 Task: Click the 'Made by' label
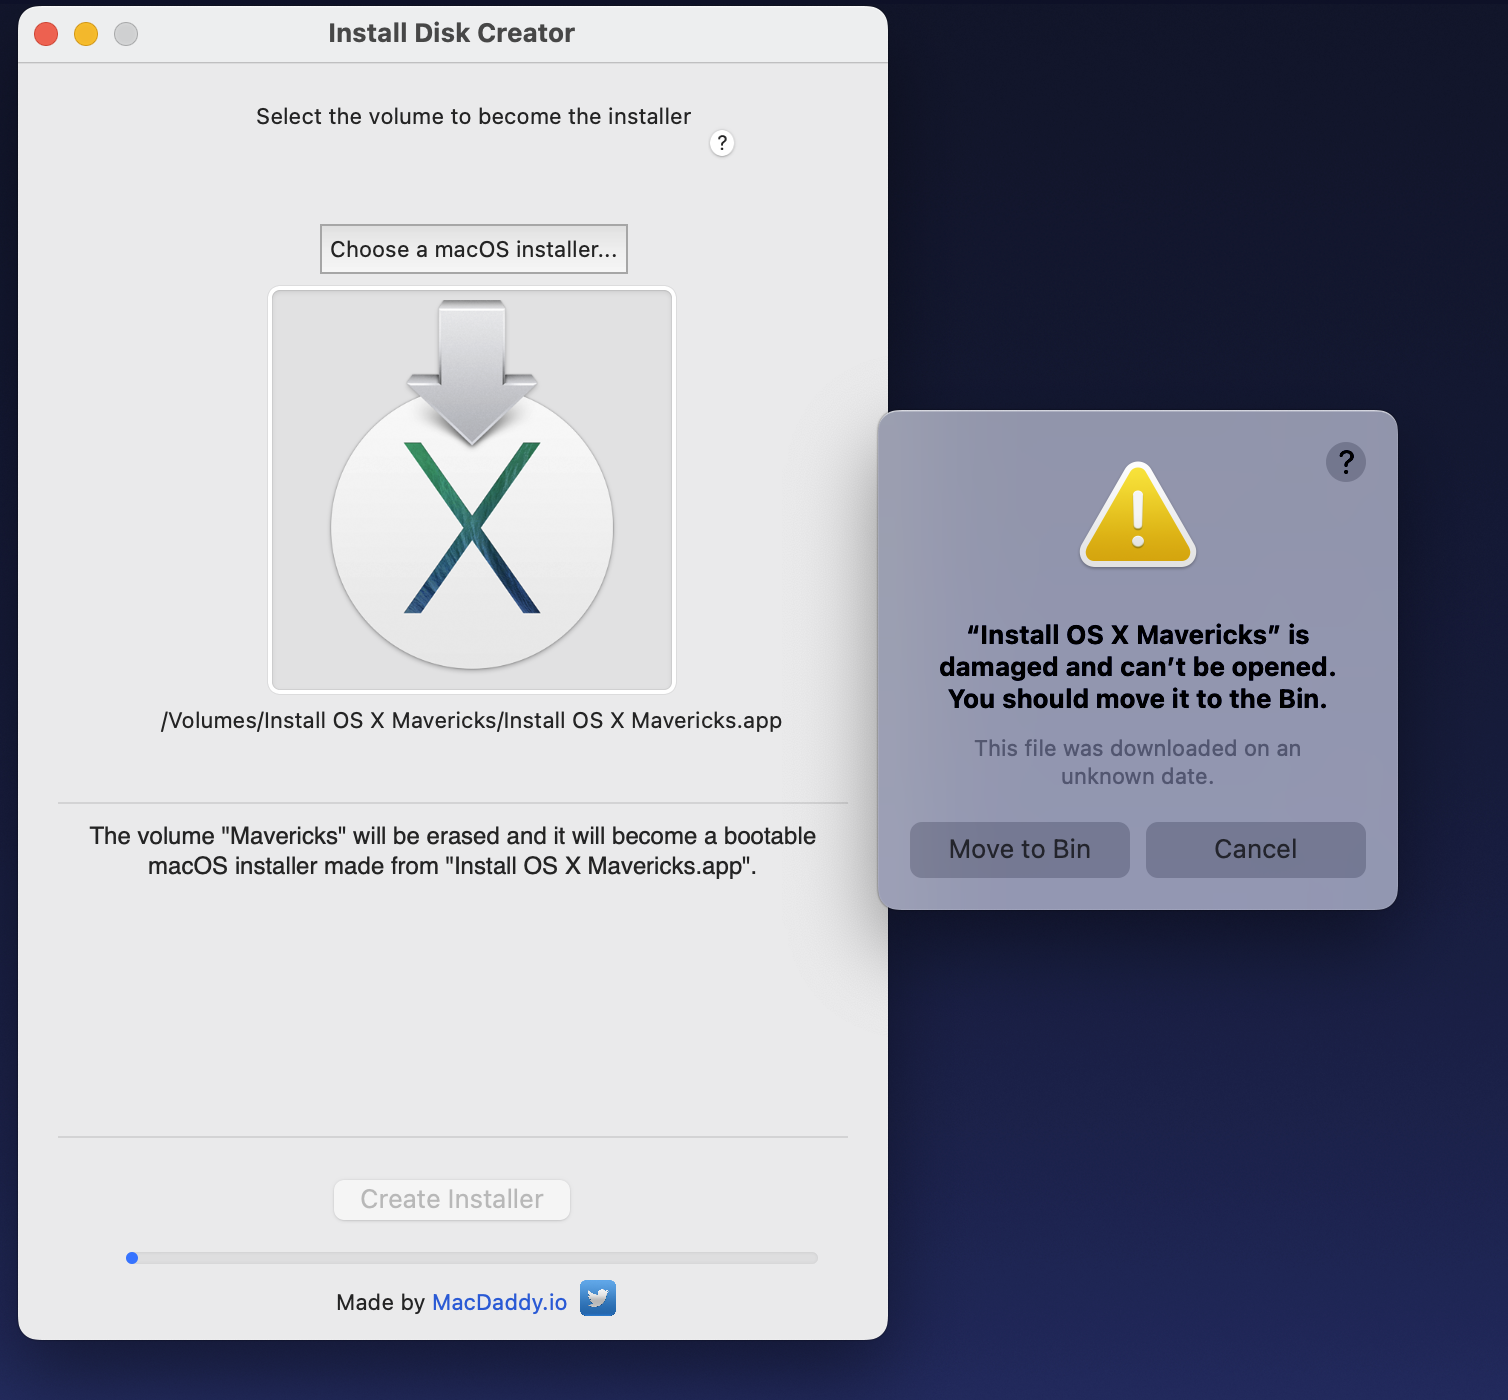[x=380, y=1302]
